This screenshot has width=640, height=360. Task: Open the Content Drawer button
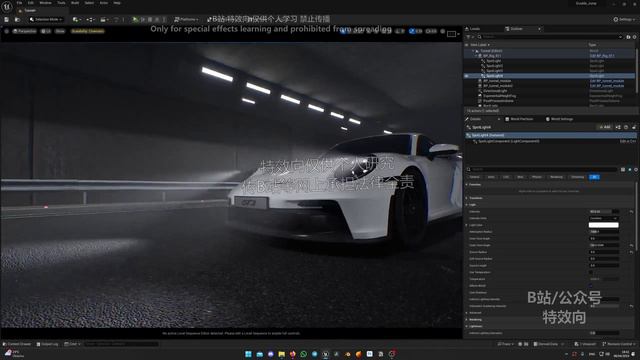point(17,344)
